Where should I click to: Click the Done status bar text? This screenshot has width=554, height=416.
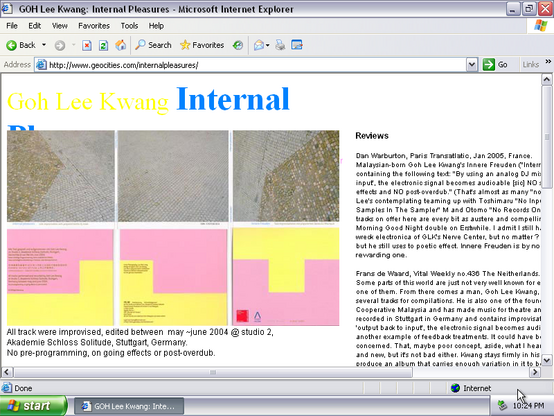[x=23, y=388]
